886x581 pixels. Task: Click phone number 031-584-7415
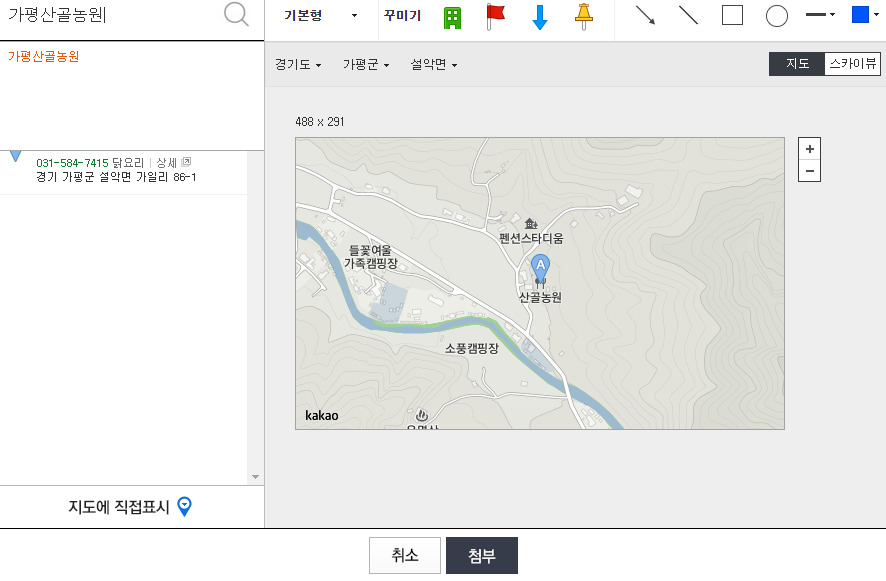click(x=72, y=163)
